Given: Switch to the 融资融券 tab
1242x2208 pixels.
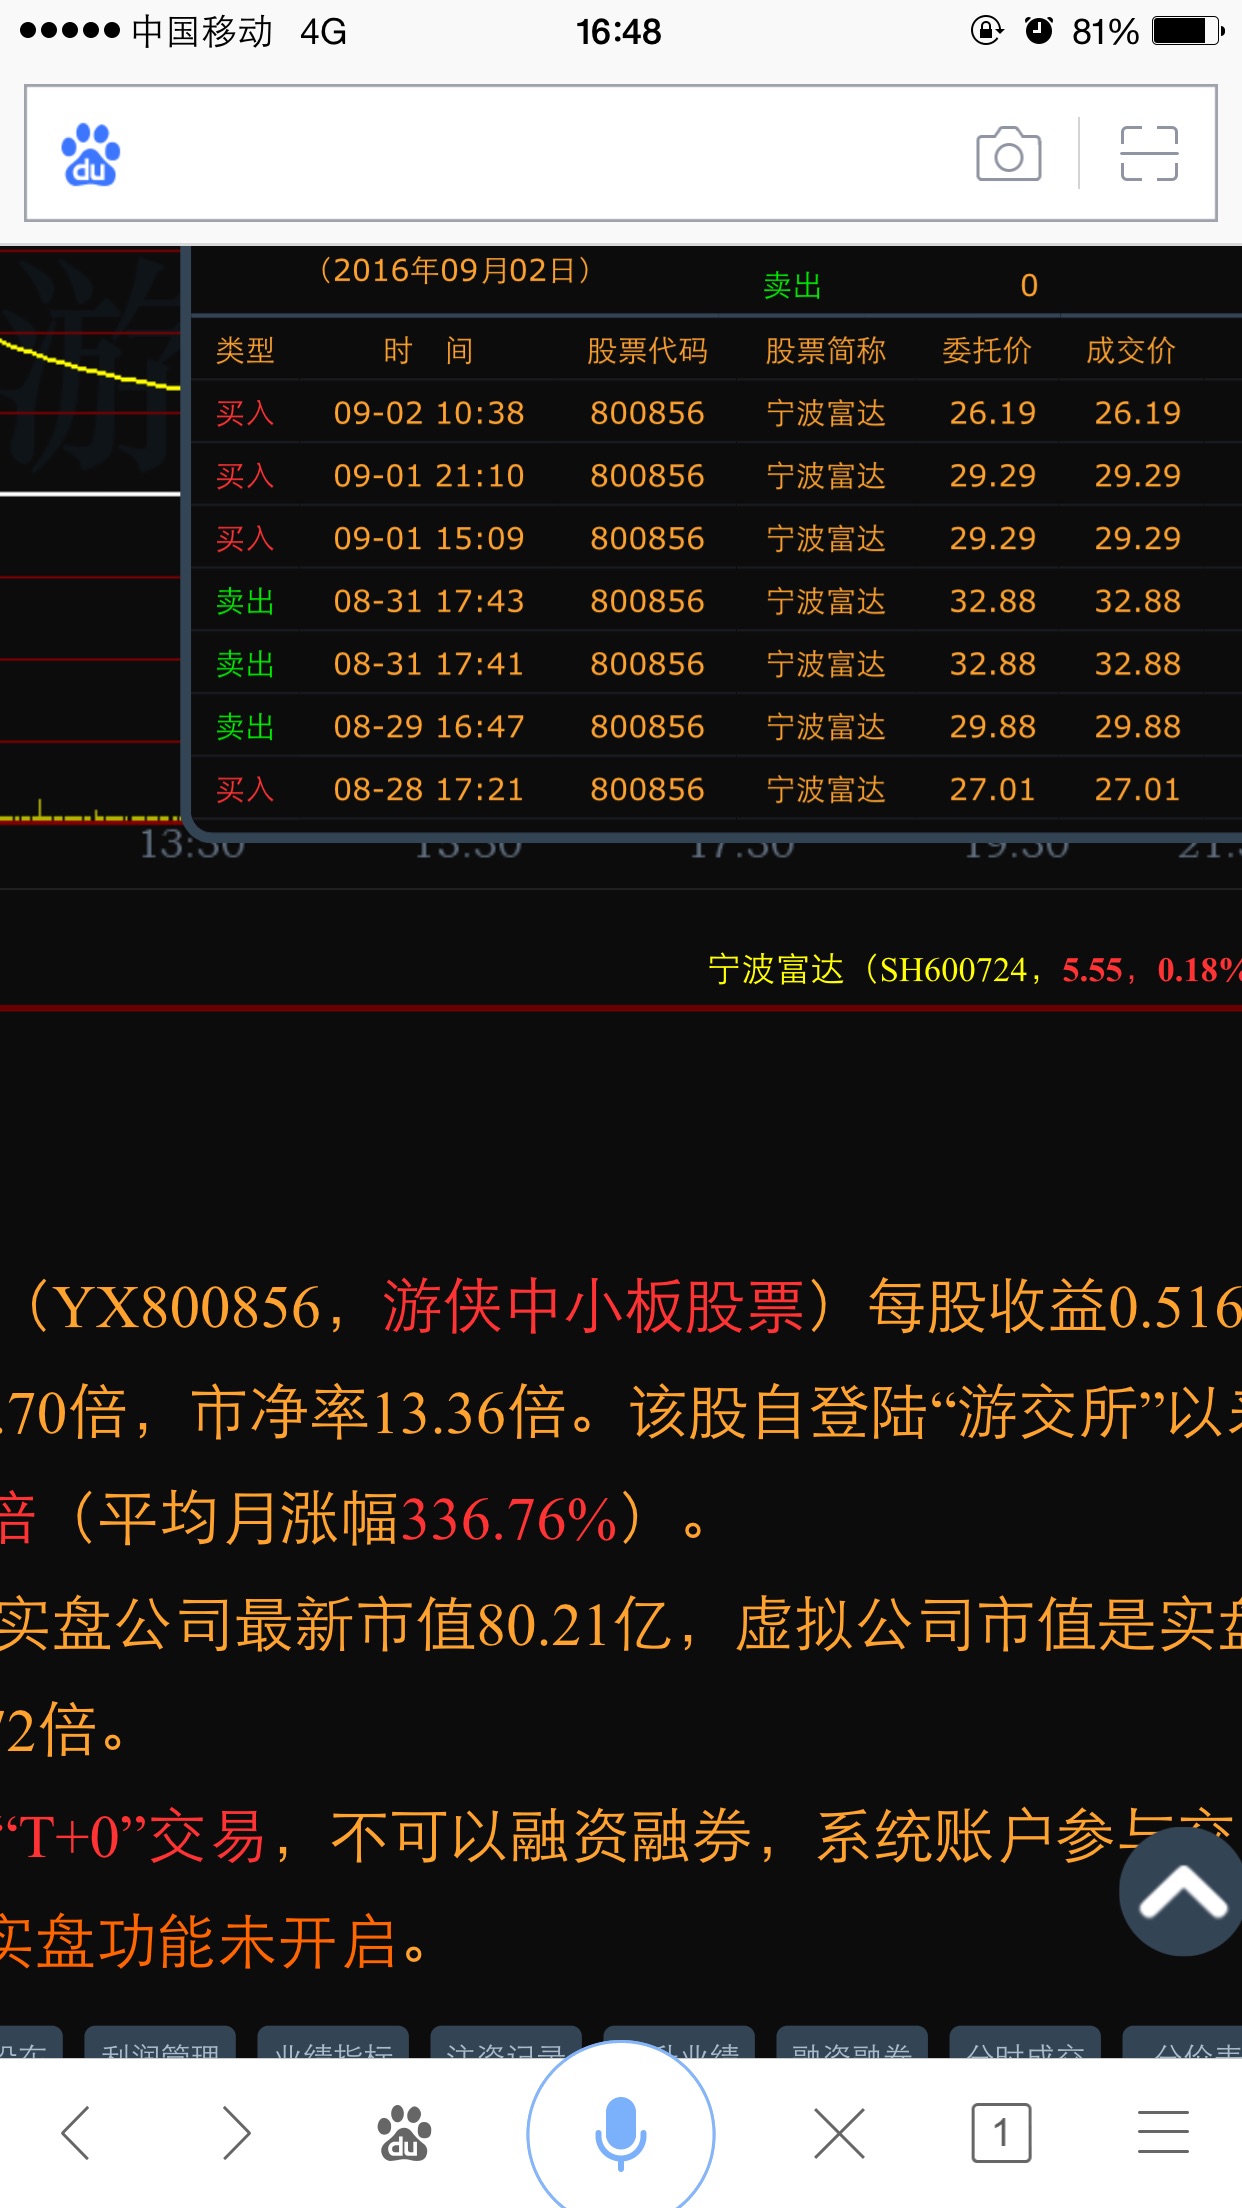Looking at the screenshot, I should click(852, 2044).
